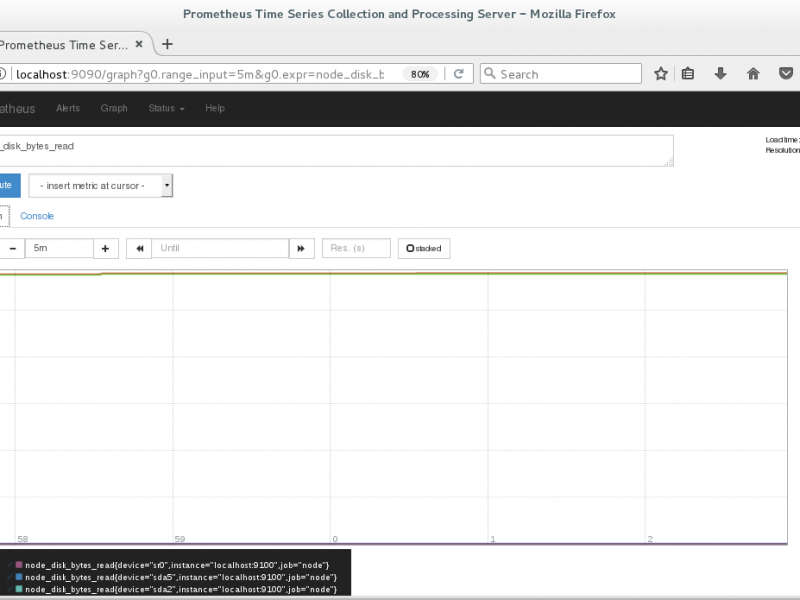Bookmark the page with the star icon
This screenshot has width=800, height=600.
660,73
